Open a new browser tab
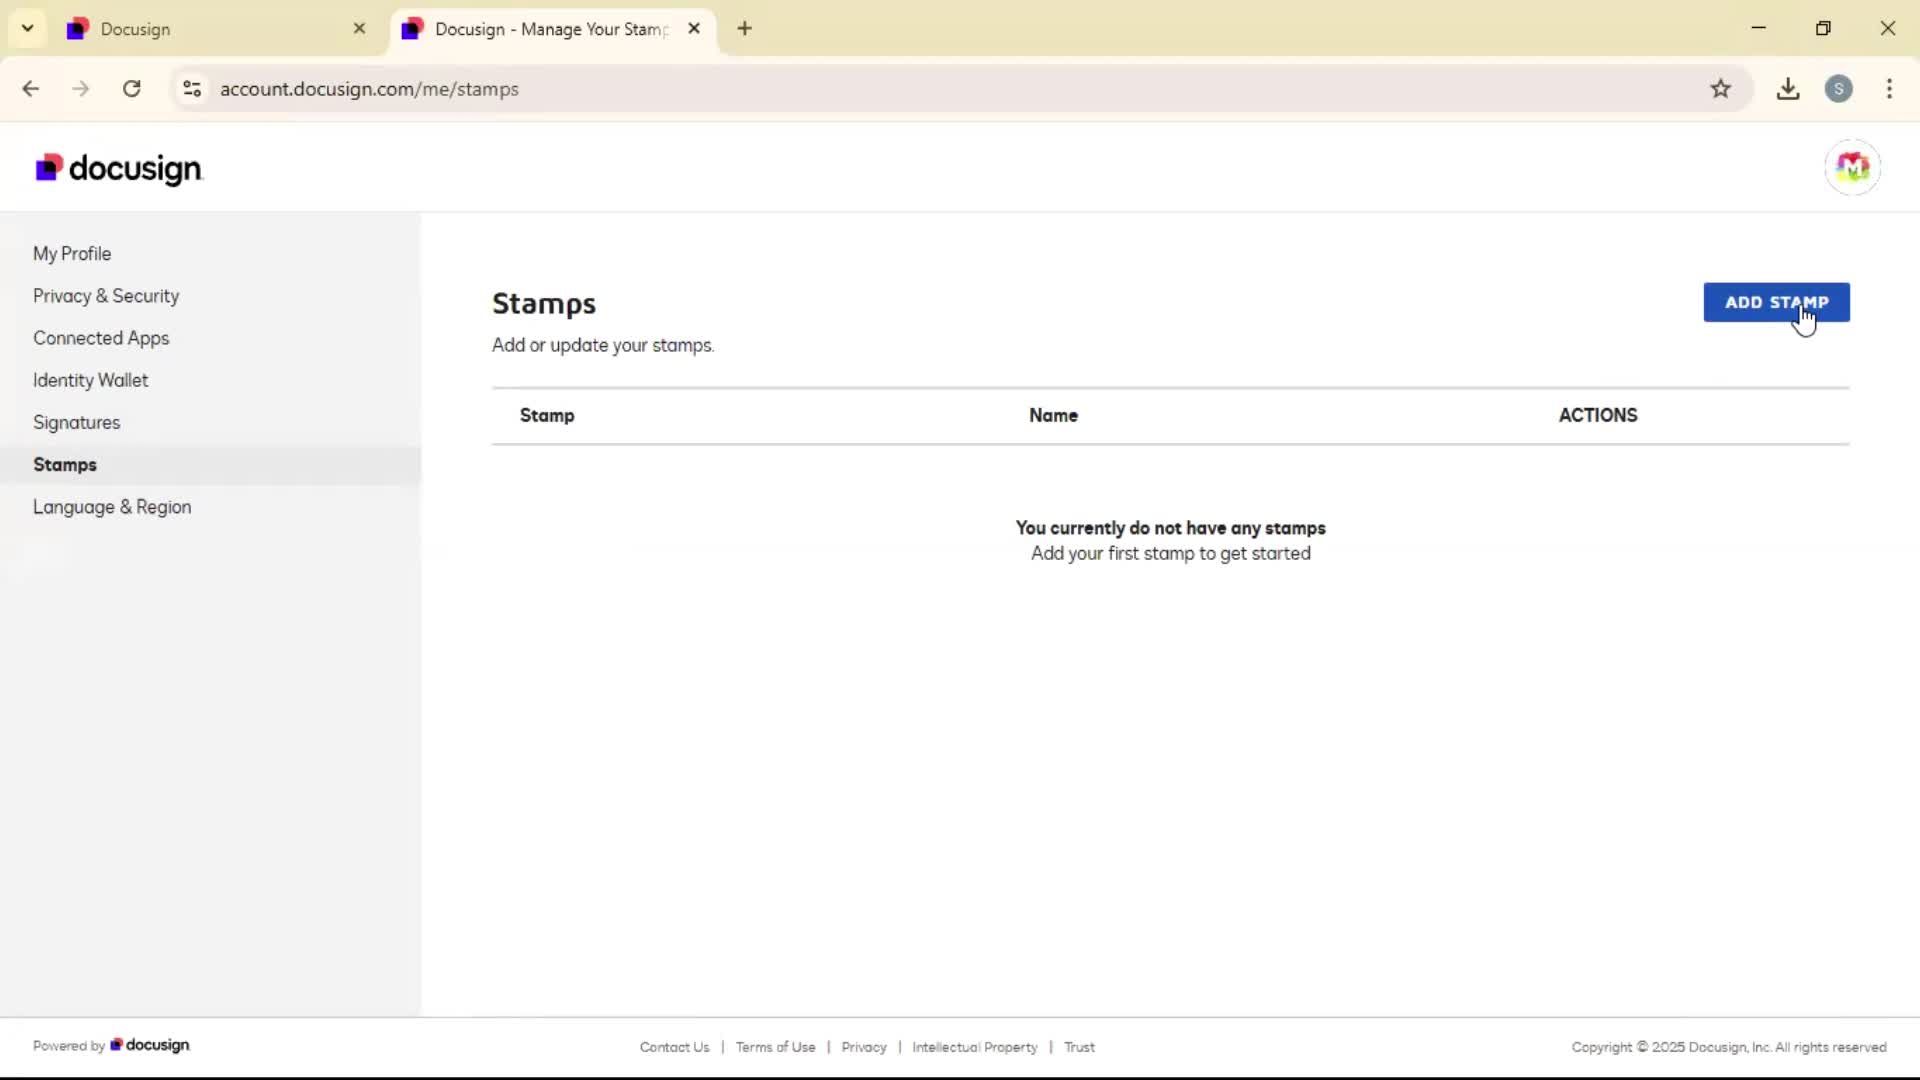 pyautogui.click(x=744, y=29)
